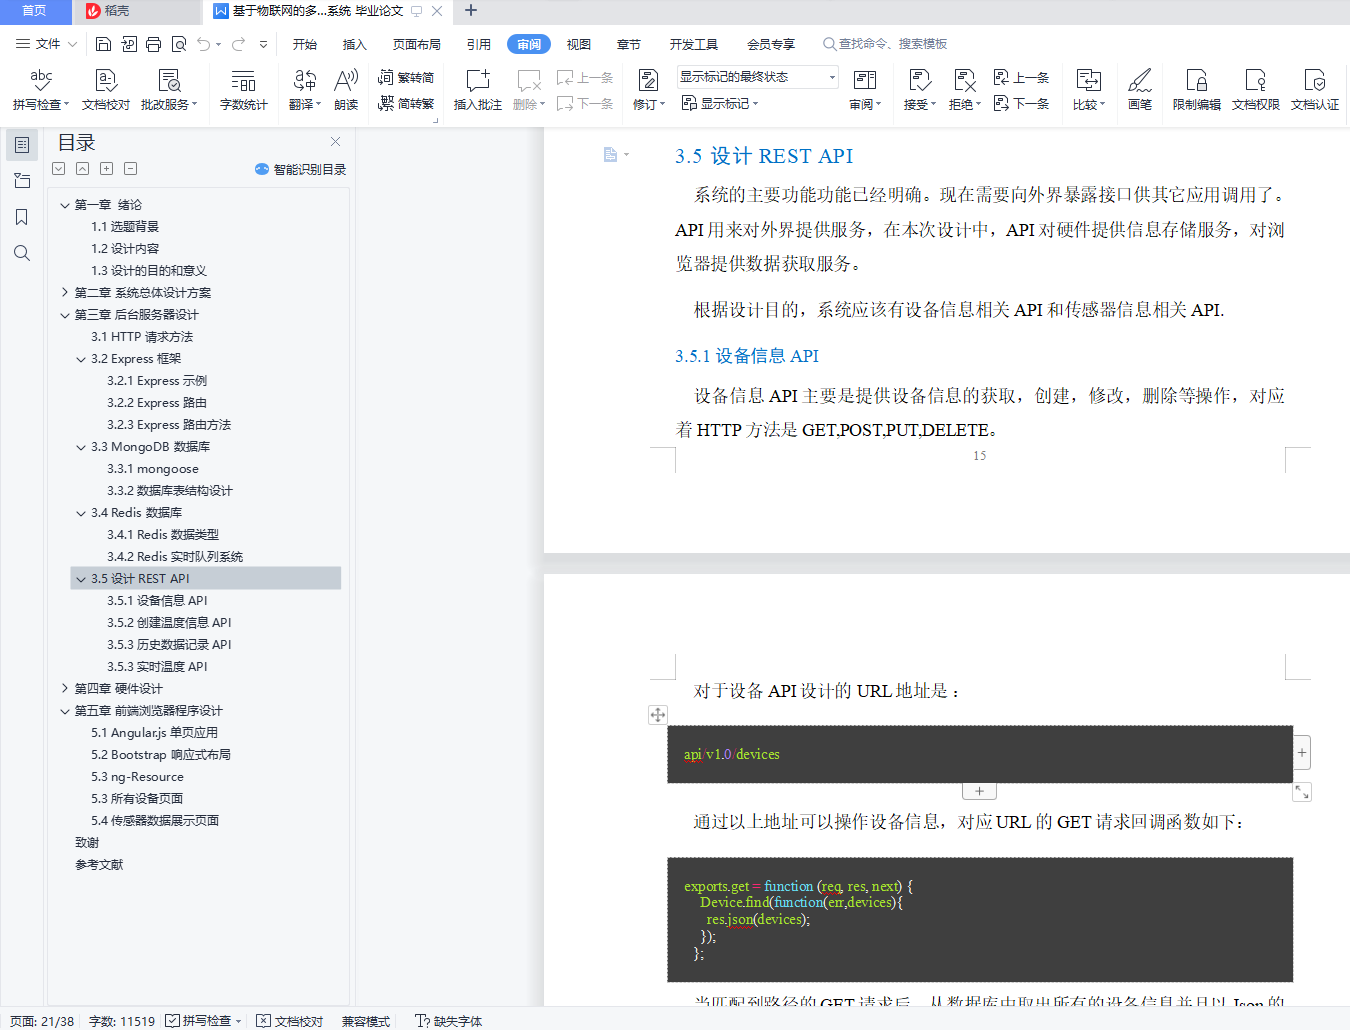Open 限制编辑 restrict editing
1350x1030 pixels.
(x=1196, y=88)
